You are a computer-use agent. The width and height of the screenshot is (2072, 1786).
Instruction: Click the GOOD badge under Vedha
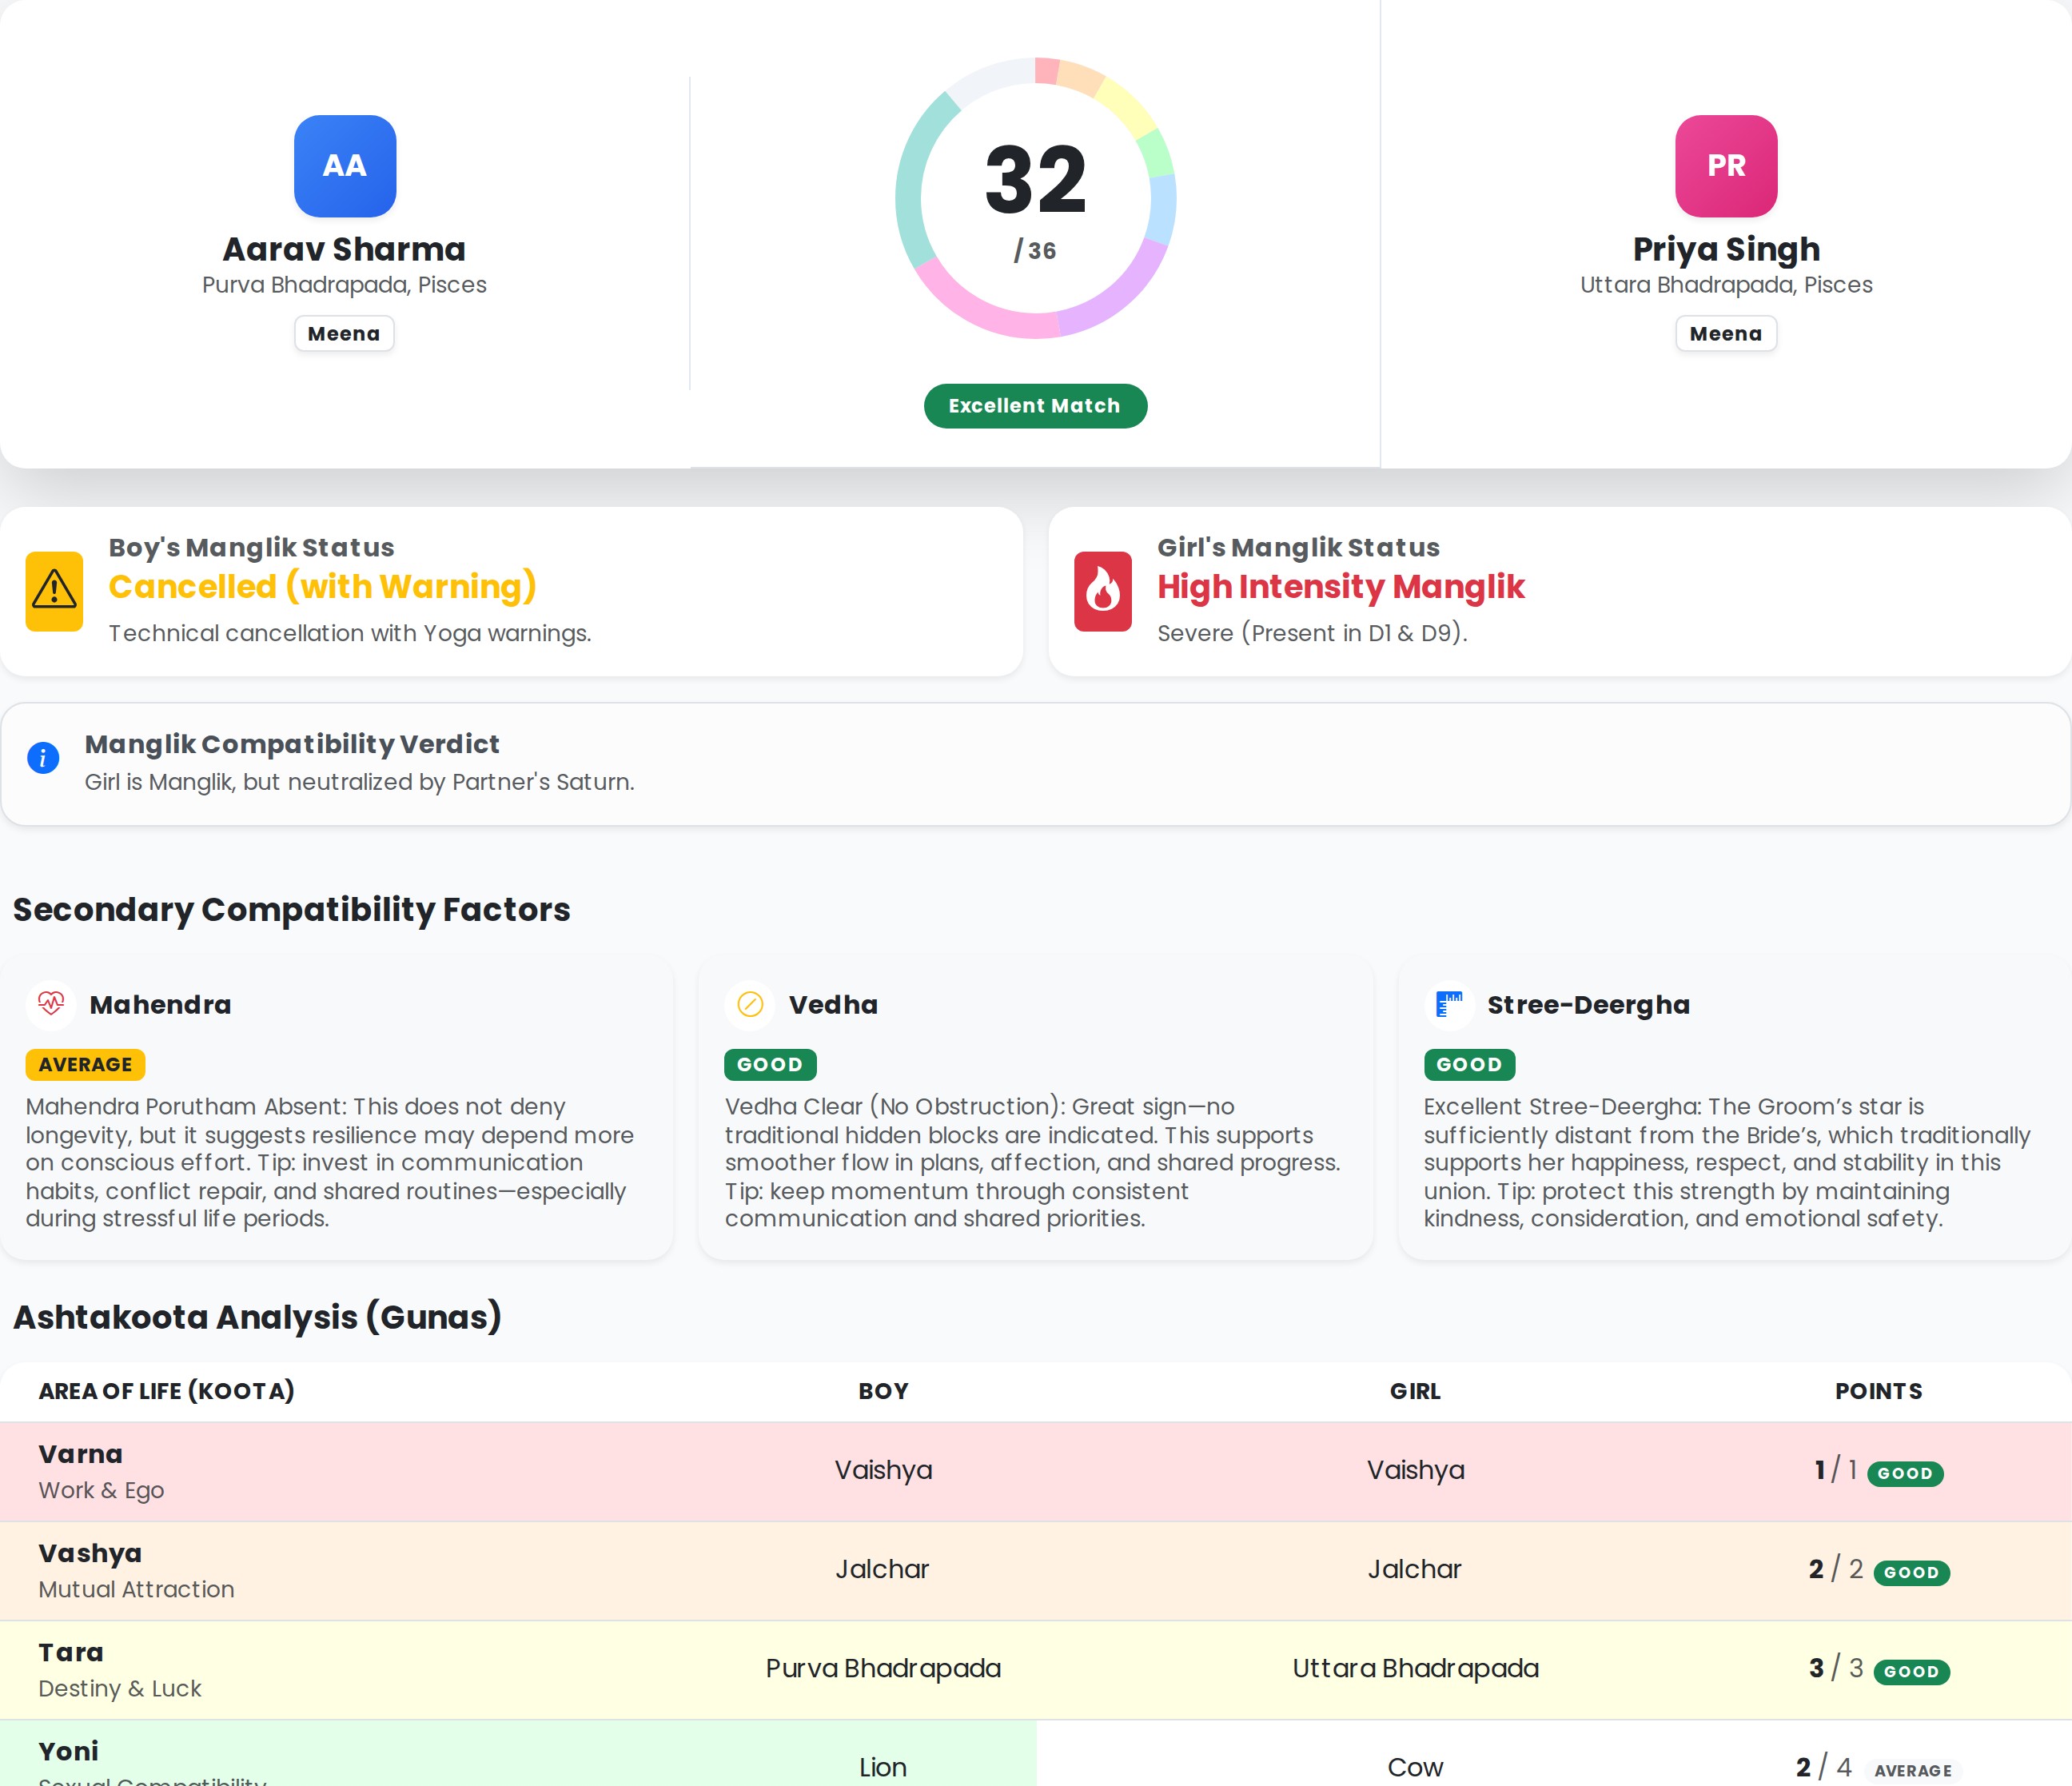tap(769, 1064)
